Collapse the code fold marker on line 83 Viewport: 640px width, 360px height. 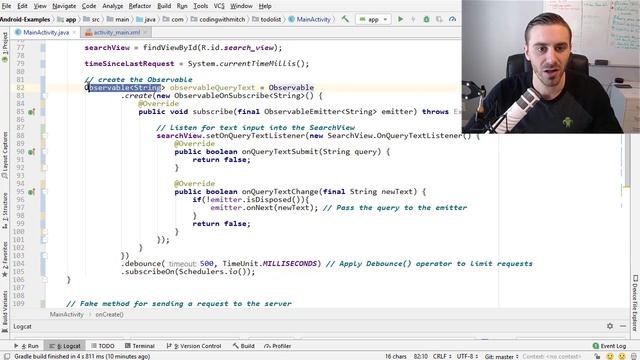tap(44, 96)
